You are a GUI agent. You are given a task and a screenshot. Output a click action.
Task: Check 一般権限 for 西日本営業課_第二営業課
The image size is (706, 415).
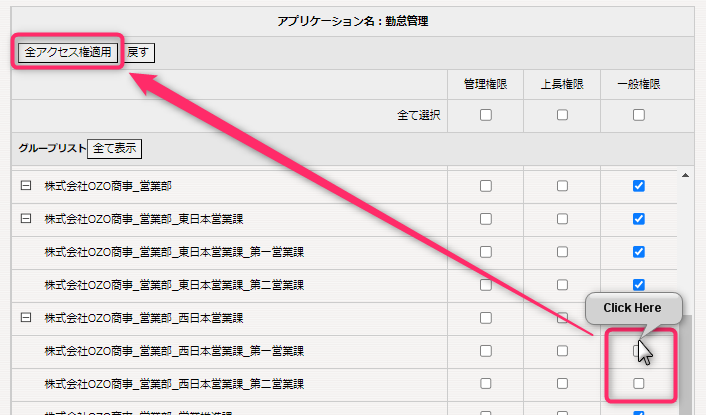(639, 384)
